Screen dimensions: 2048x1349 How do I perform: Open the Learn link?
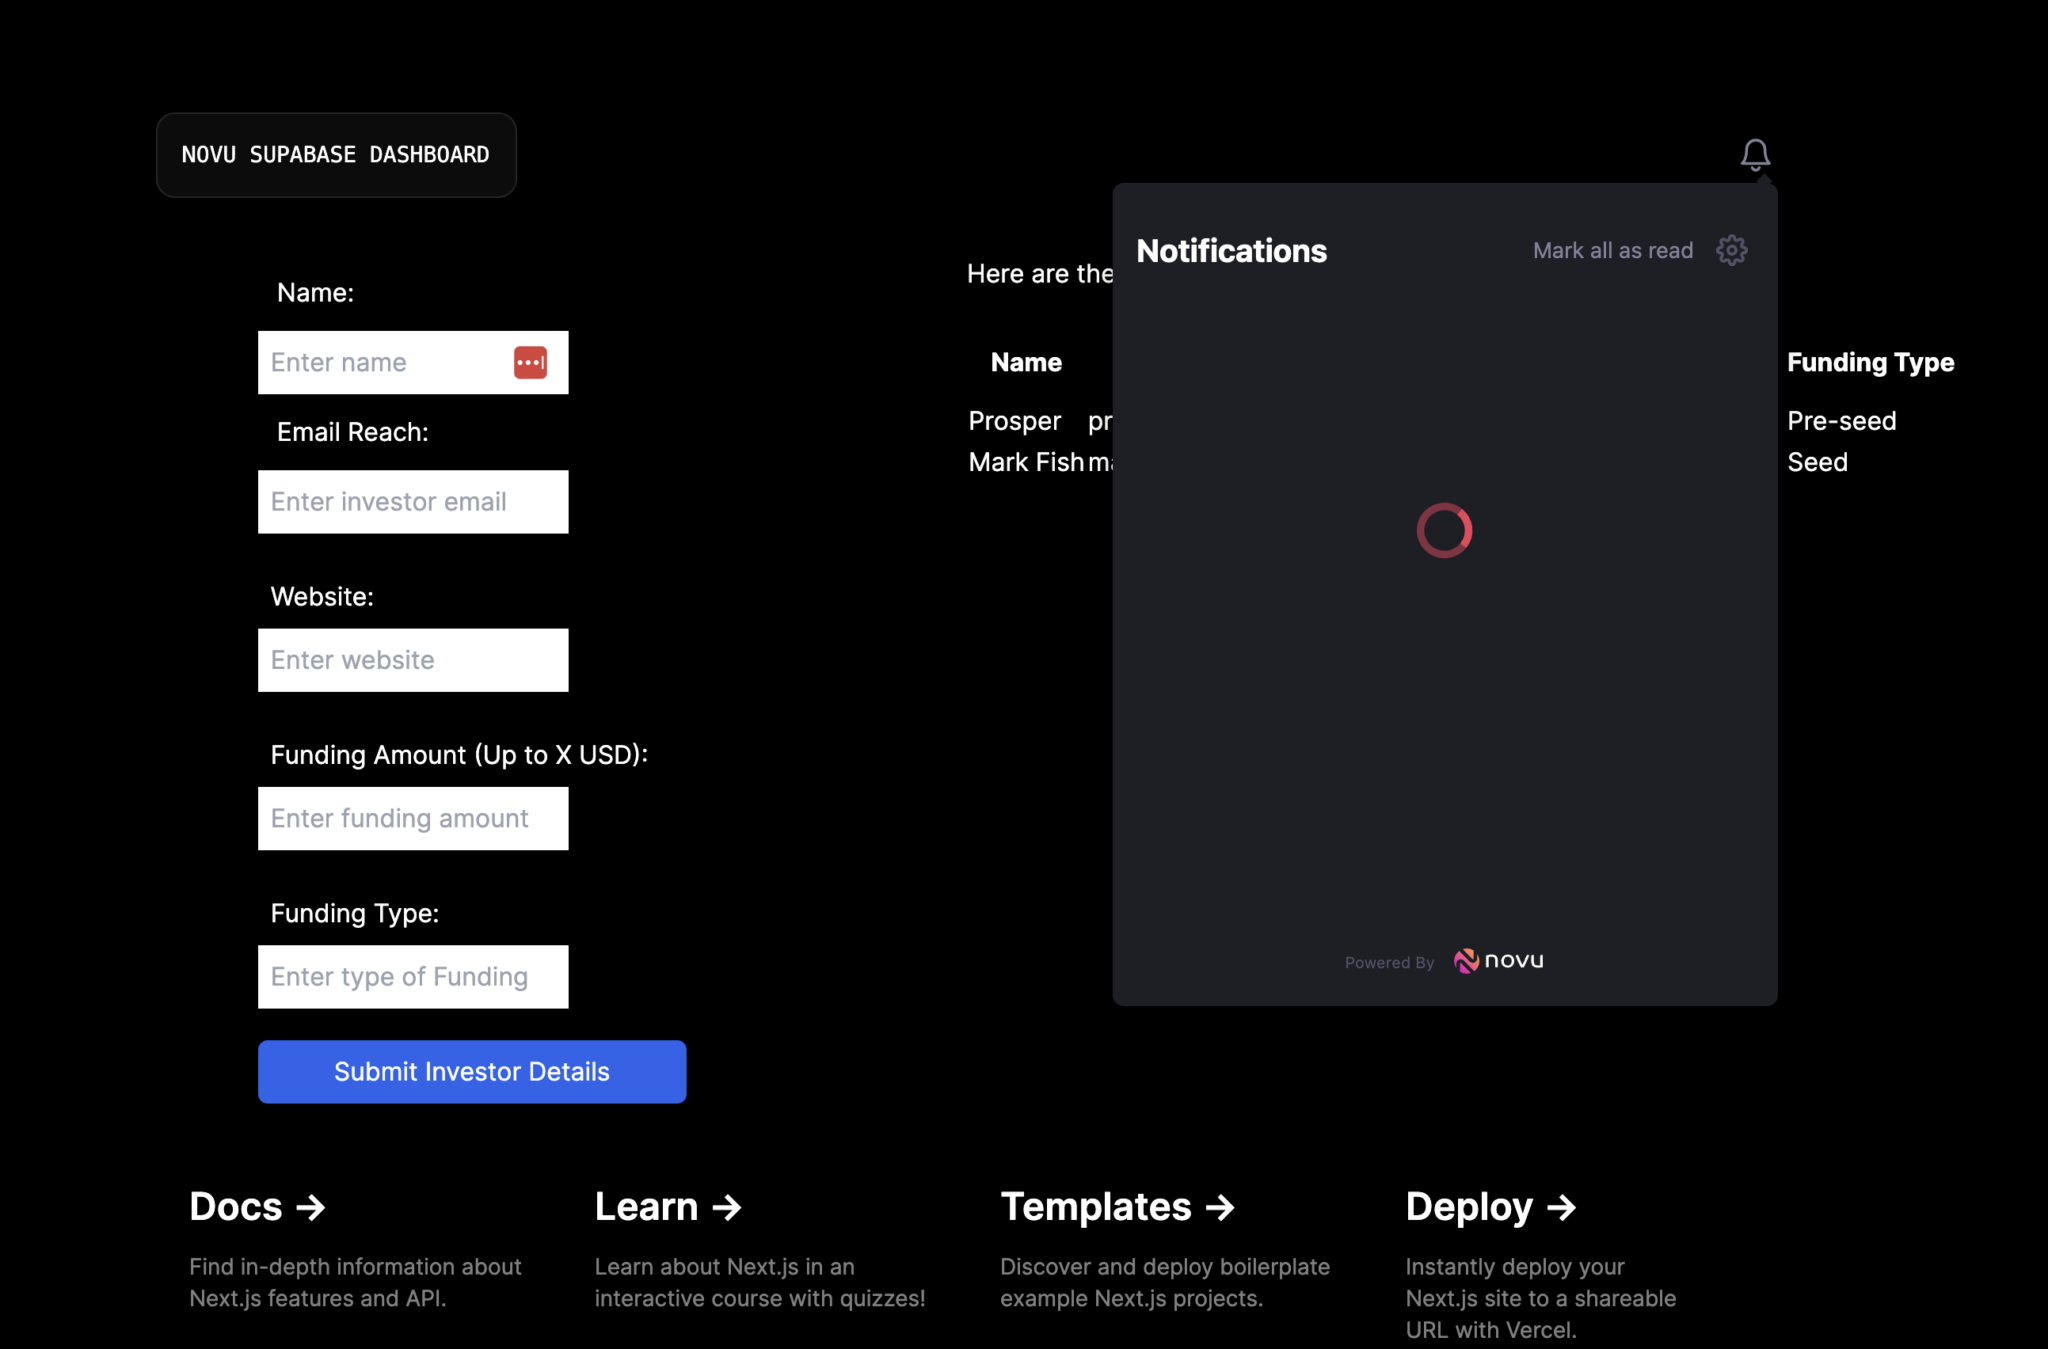click(648, 1207)
